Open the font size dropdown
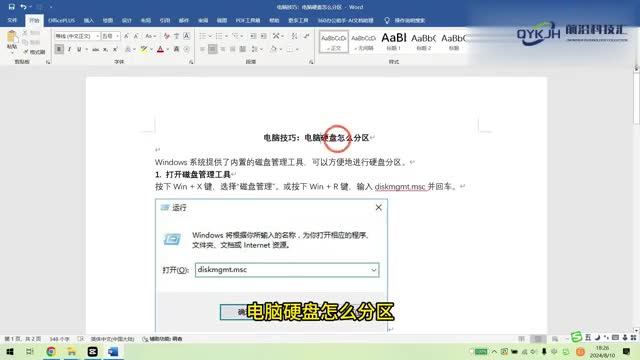The width and height of the screenshot is (640, 360). pyautogui.click(x=118, y=36)
